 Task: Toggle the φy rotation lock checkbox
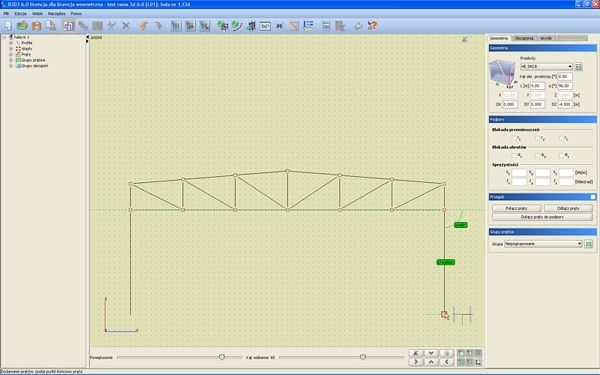click(537, 155)
